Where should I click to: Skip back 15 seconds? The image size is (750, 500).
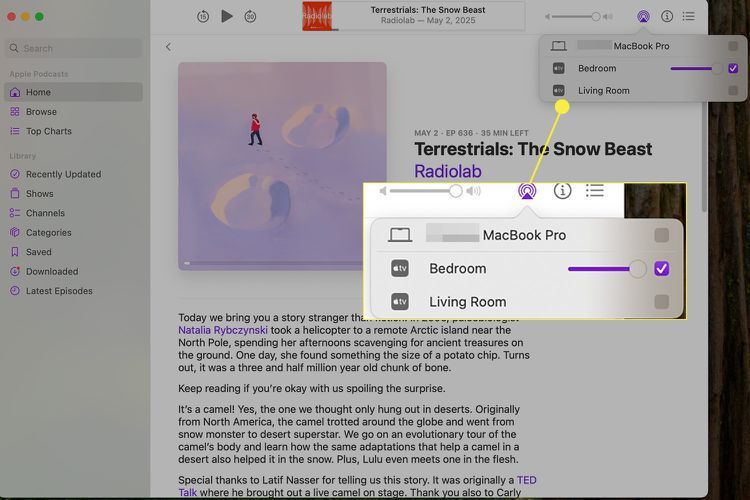(x=203, y=16)
